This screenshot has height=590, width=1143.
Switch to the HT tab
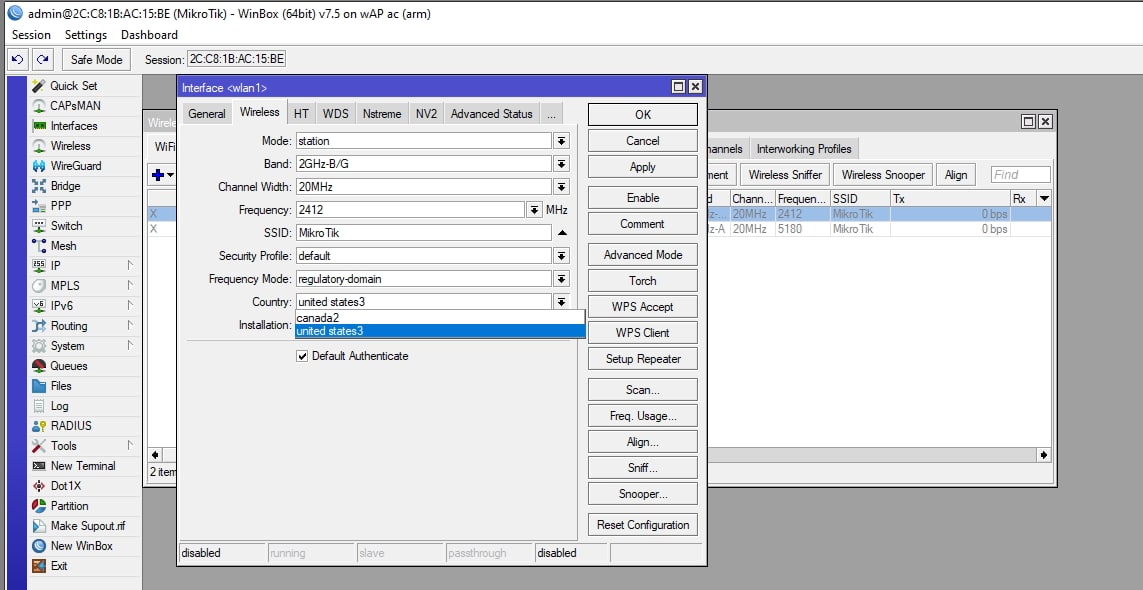(301, 114)
